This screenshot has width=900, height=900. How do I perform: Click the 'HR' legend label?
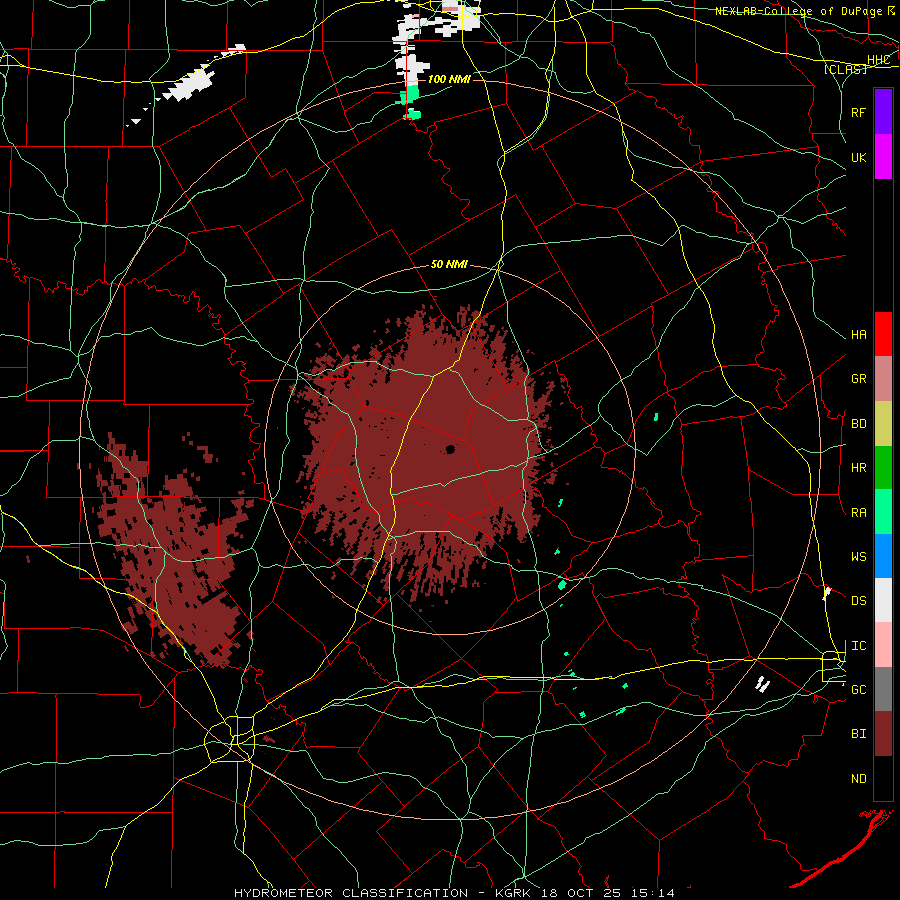[x=858, y=468]
